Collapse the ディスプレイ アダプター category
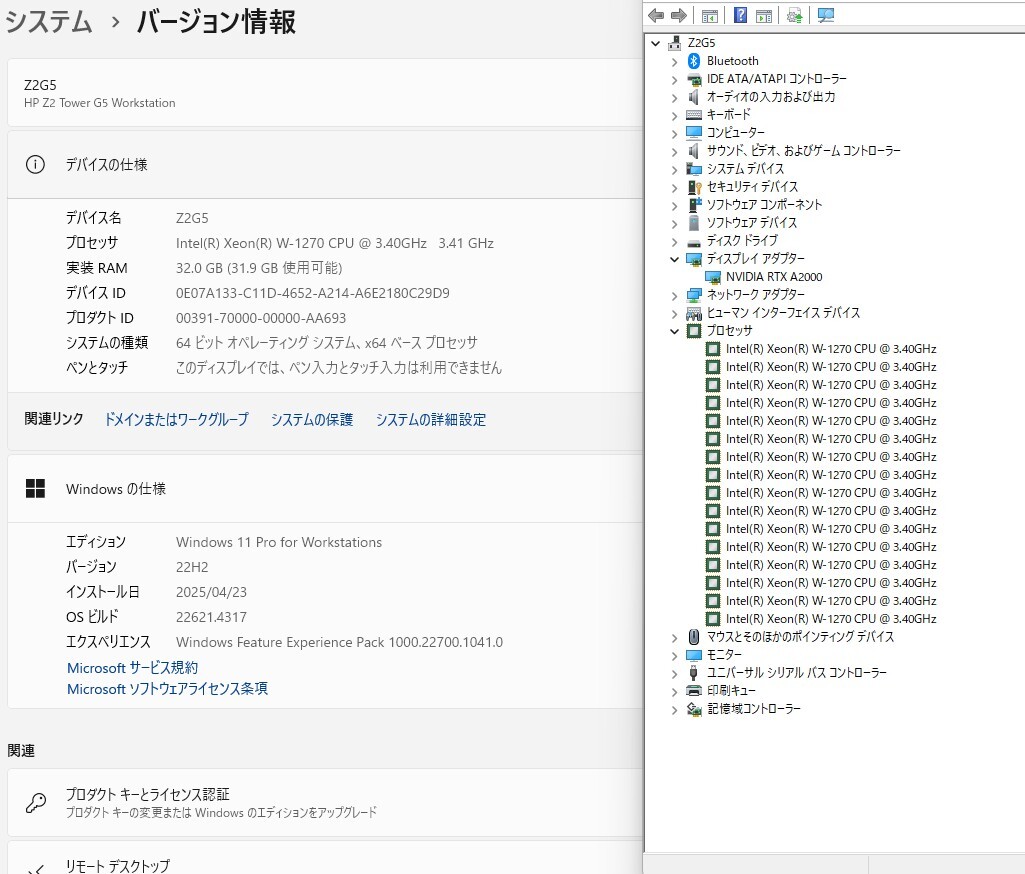This screenshot has width=1025, height=874. (675, 259)
